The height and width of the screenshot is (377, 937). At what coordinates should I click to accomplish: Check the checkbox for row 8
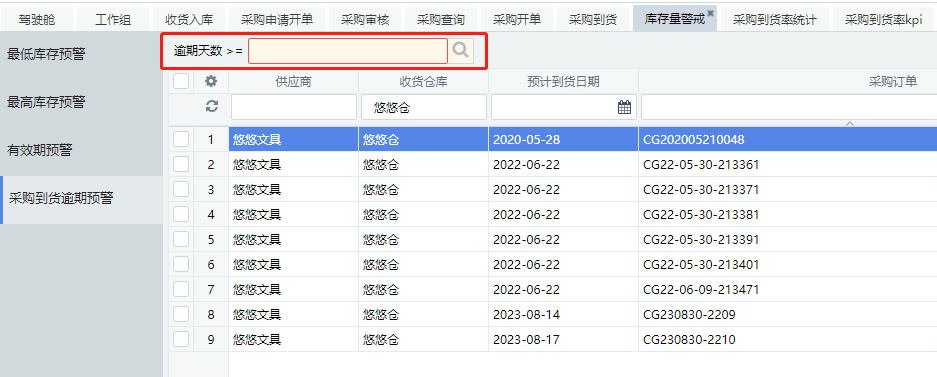[x=181, y=314]
